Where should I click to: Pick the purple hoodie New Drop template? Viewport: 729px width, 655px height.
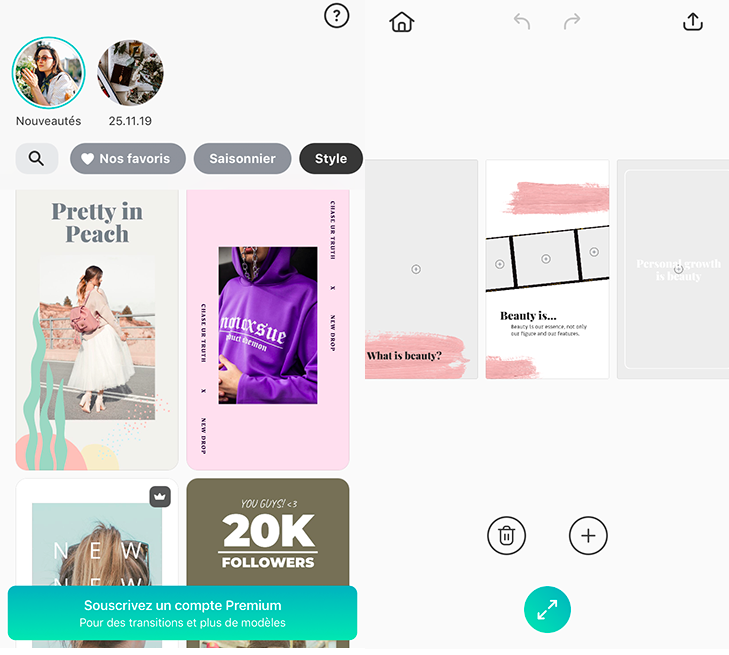tap(267, 328)
